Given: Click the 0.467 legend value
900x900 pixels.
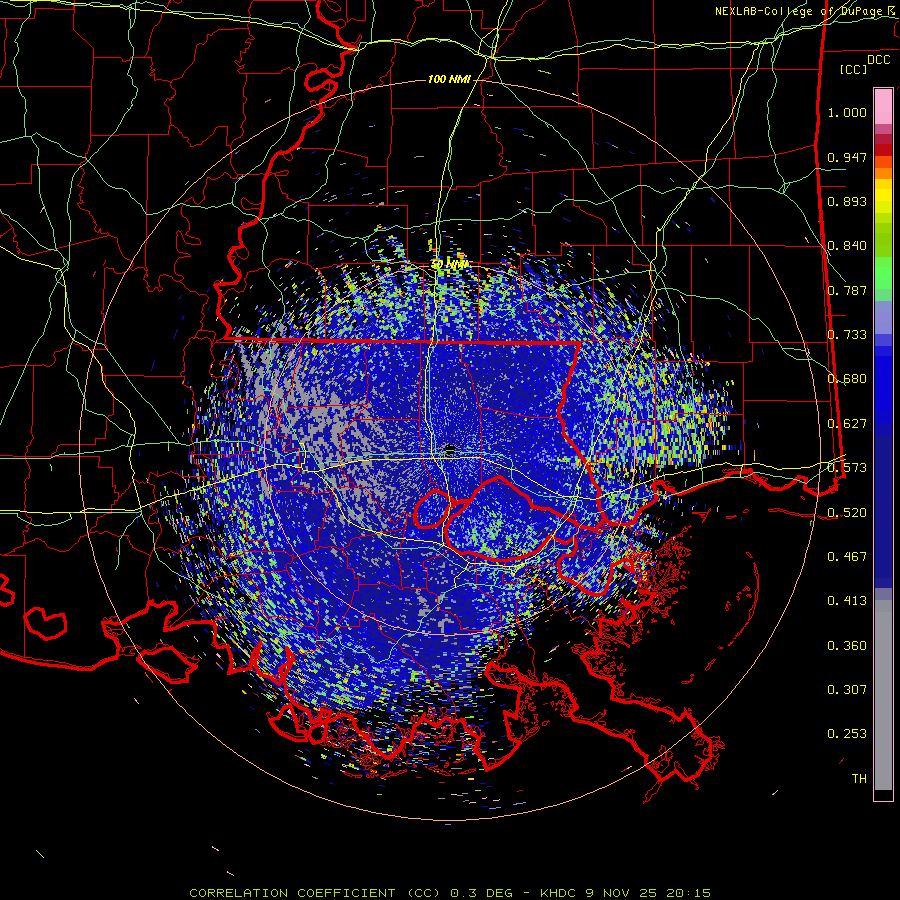Looking at the screenshot, I should pyautogui.click(x=847, y=557).
